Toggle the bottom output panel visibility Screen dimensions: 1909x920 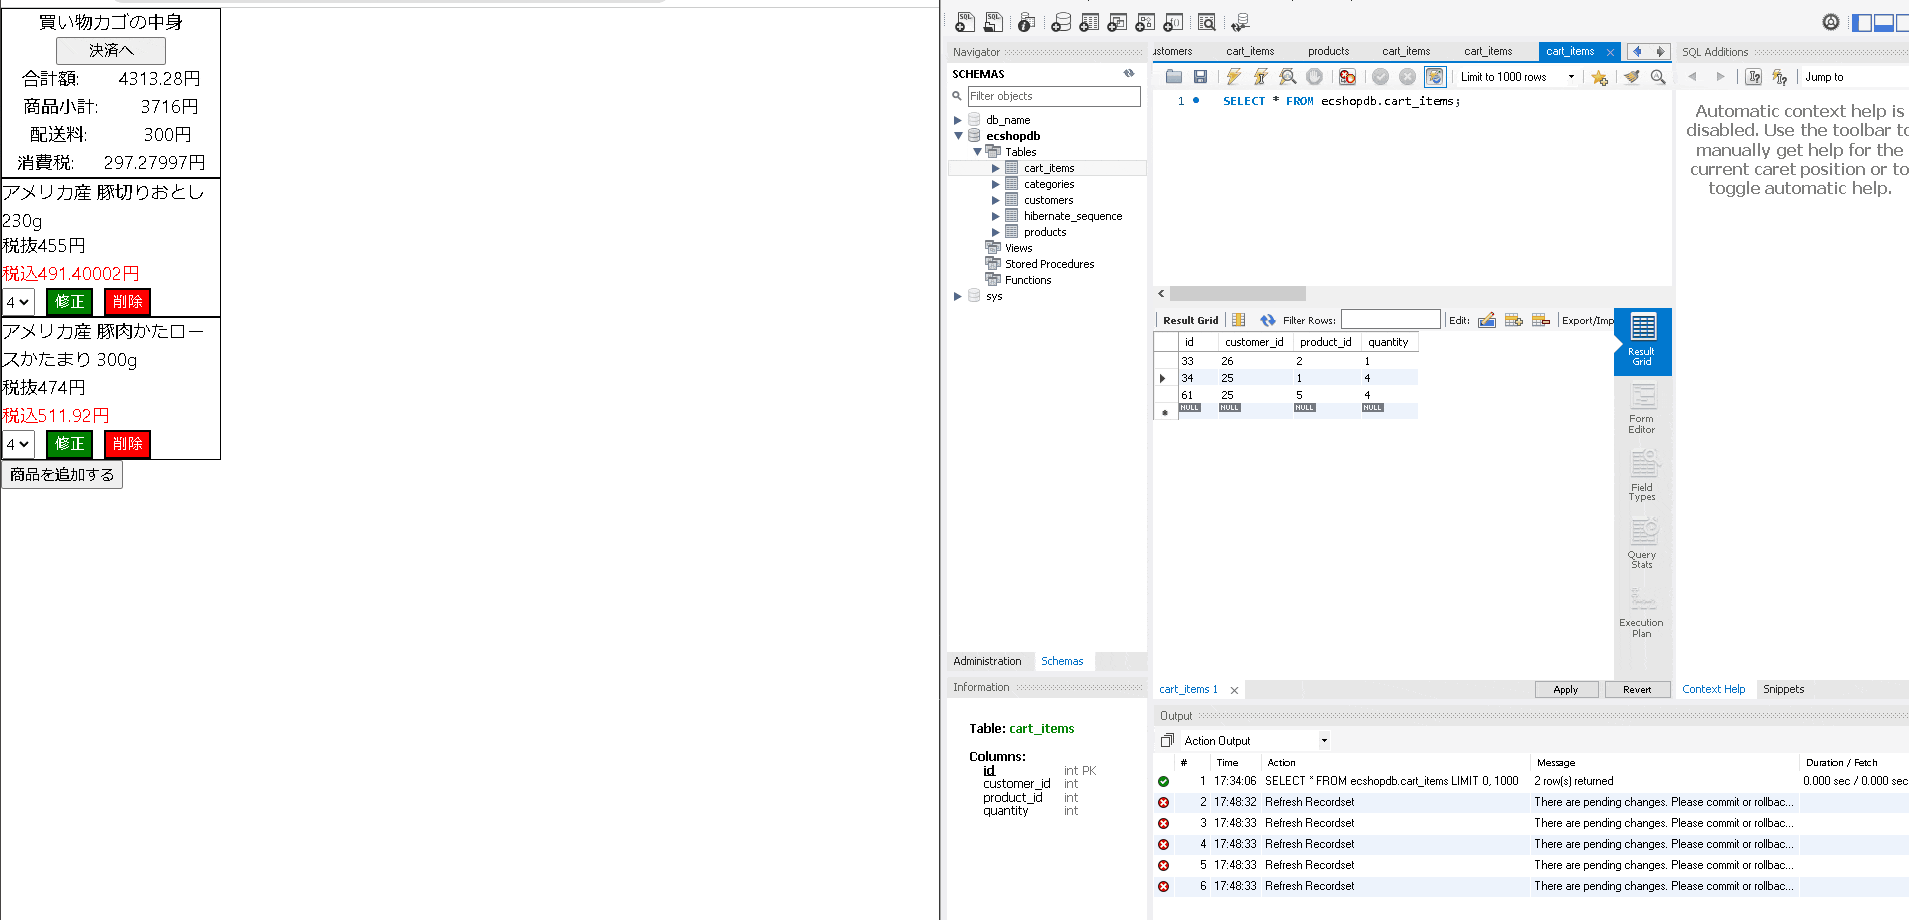(x=1884, y=22)
